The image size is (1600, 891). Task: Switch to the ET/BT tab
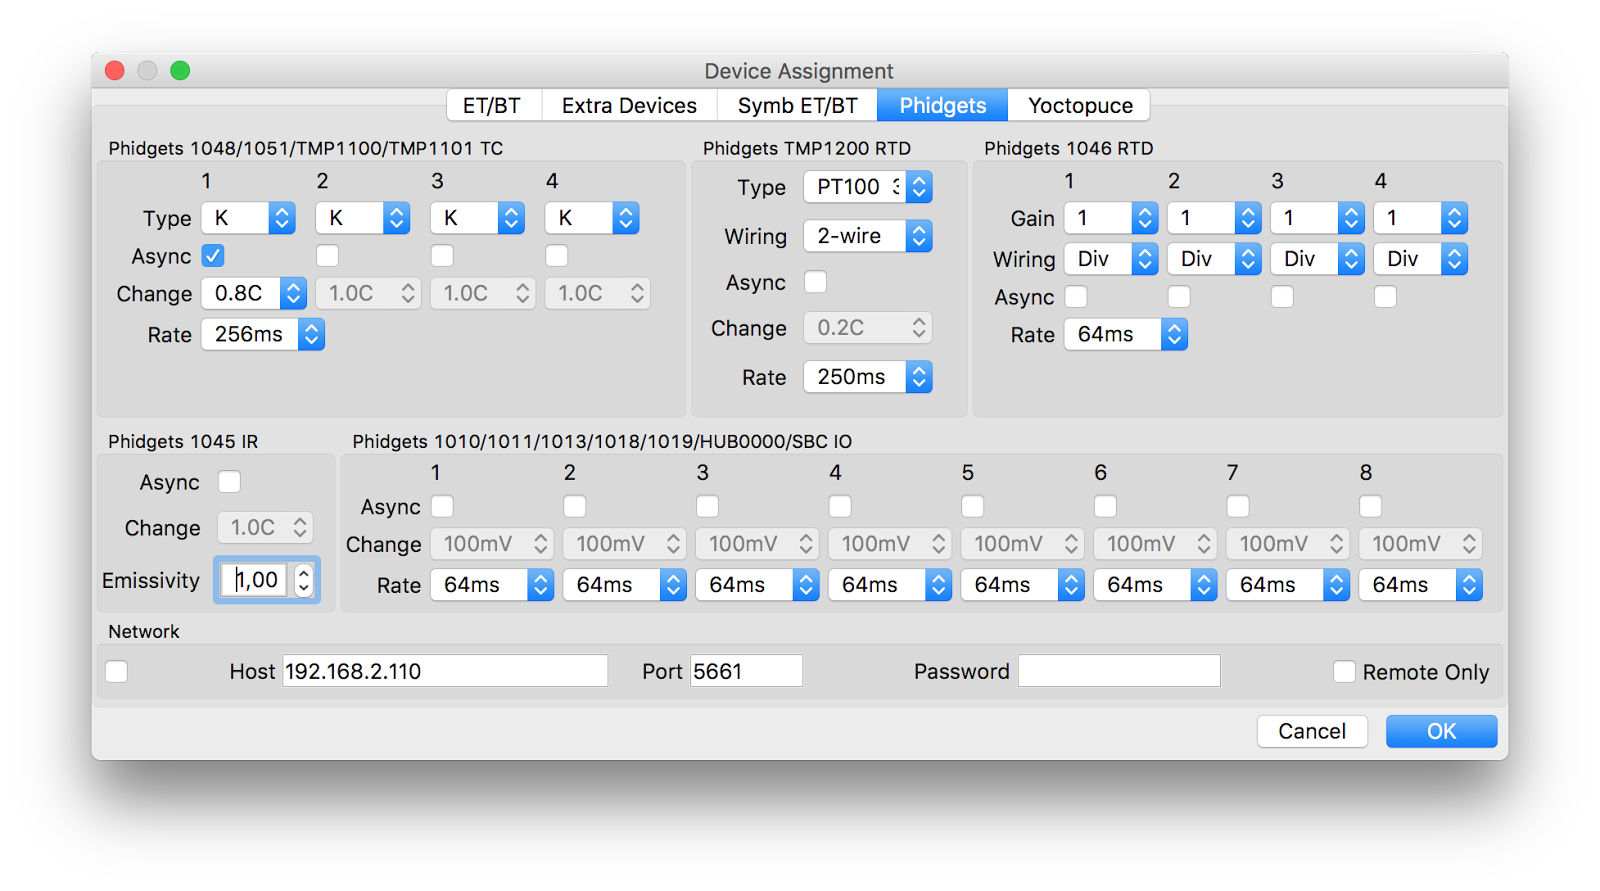492,106
